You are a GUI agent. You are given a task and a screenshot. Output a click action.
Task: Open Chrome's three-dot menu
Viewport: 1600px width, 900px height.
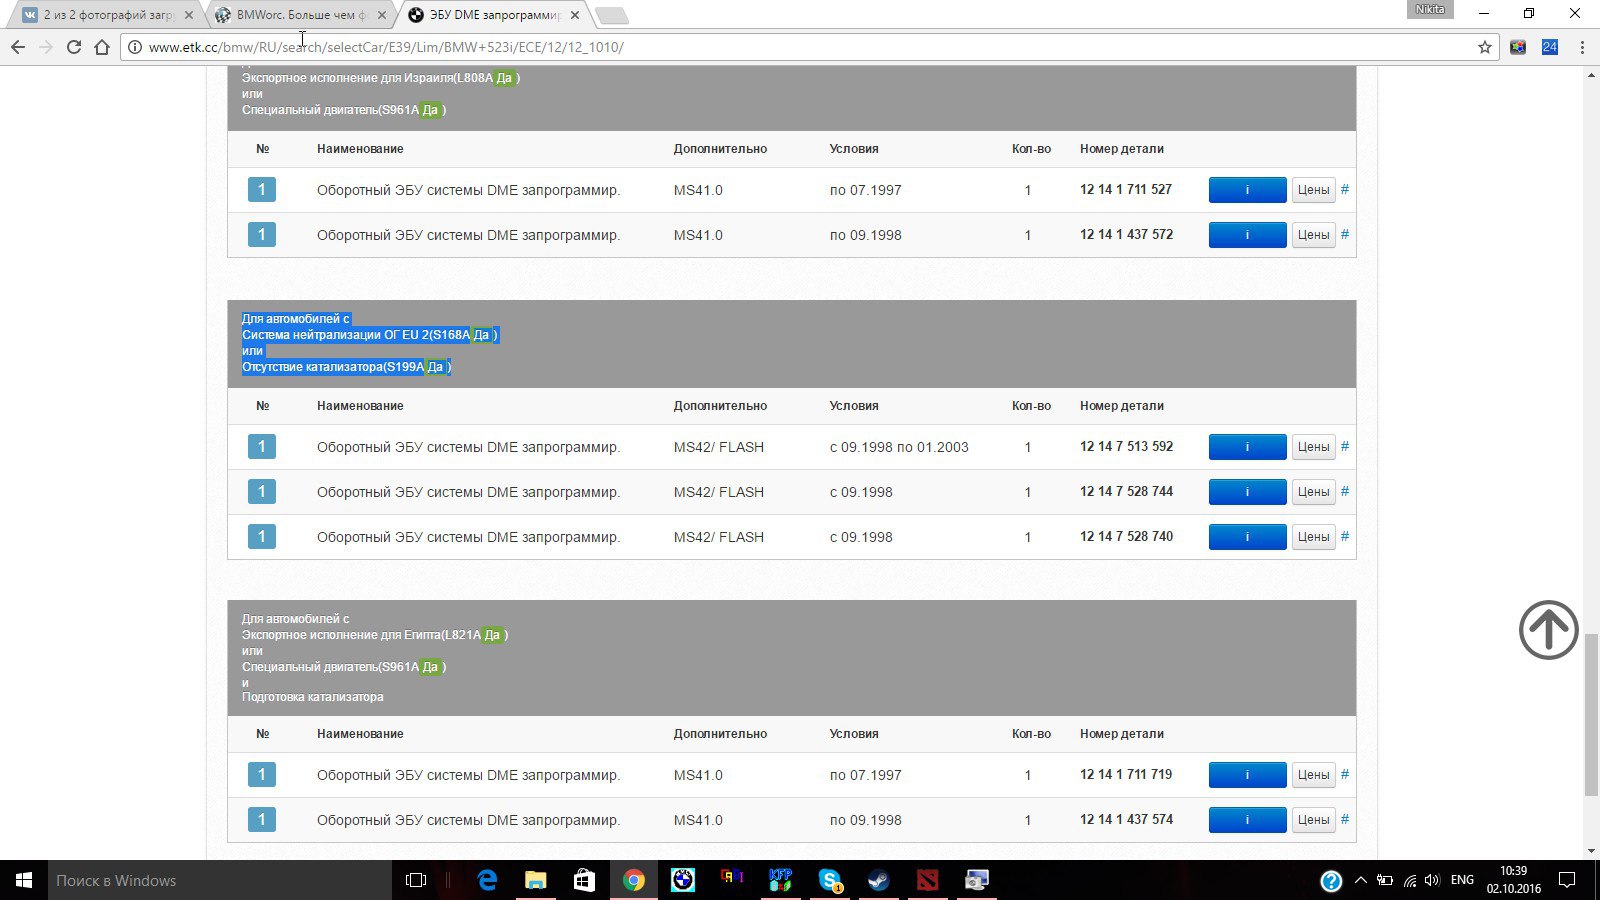[1582, 47]
